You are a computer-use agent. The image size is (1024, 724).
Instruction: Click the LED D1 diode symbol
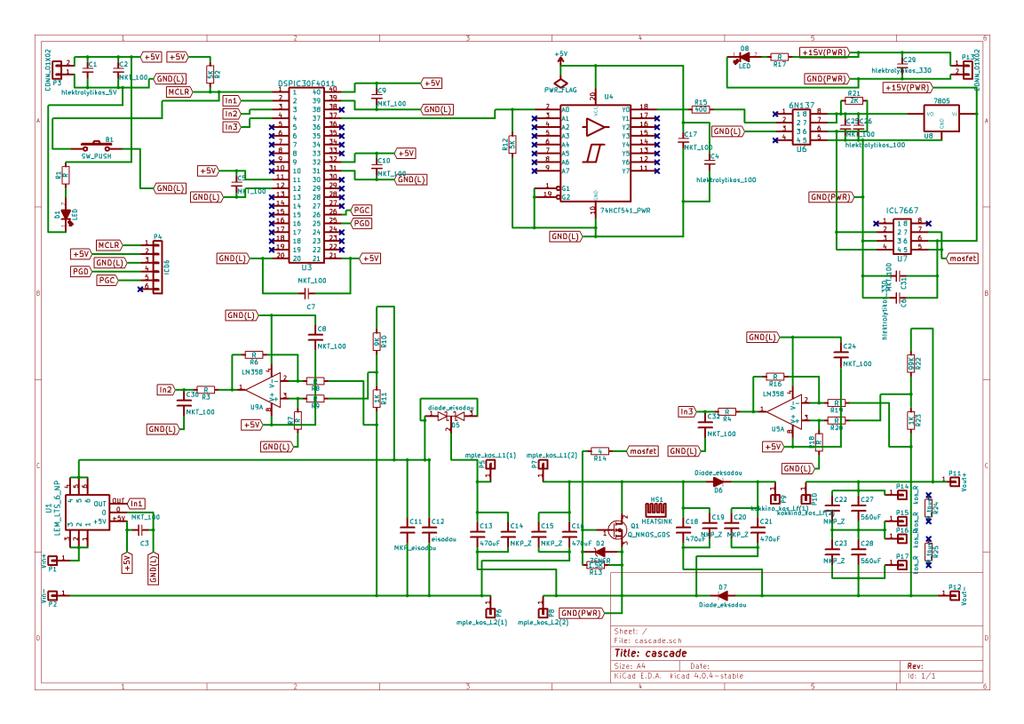[x=65, y=215]
